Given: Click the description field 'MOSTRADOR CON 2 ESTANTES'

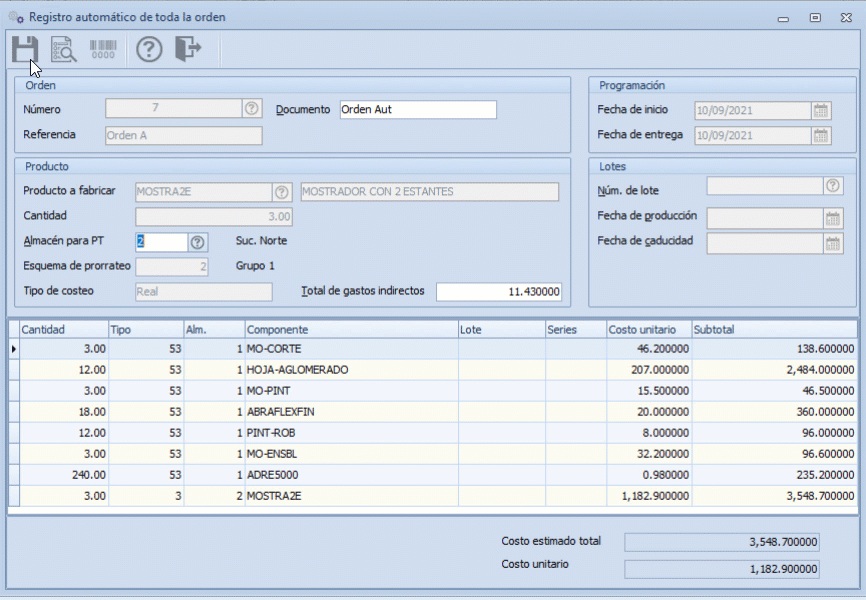Looking at the screenshot, I should 430,192.
